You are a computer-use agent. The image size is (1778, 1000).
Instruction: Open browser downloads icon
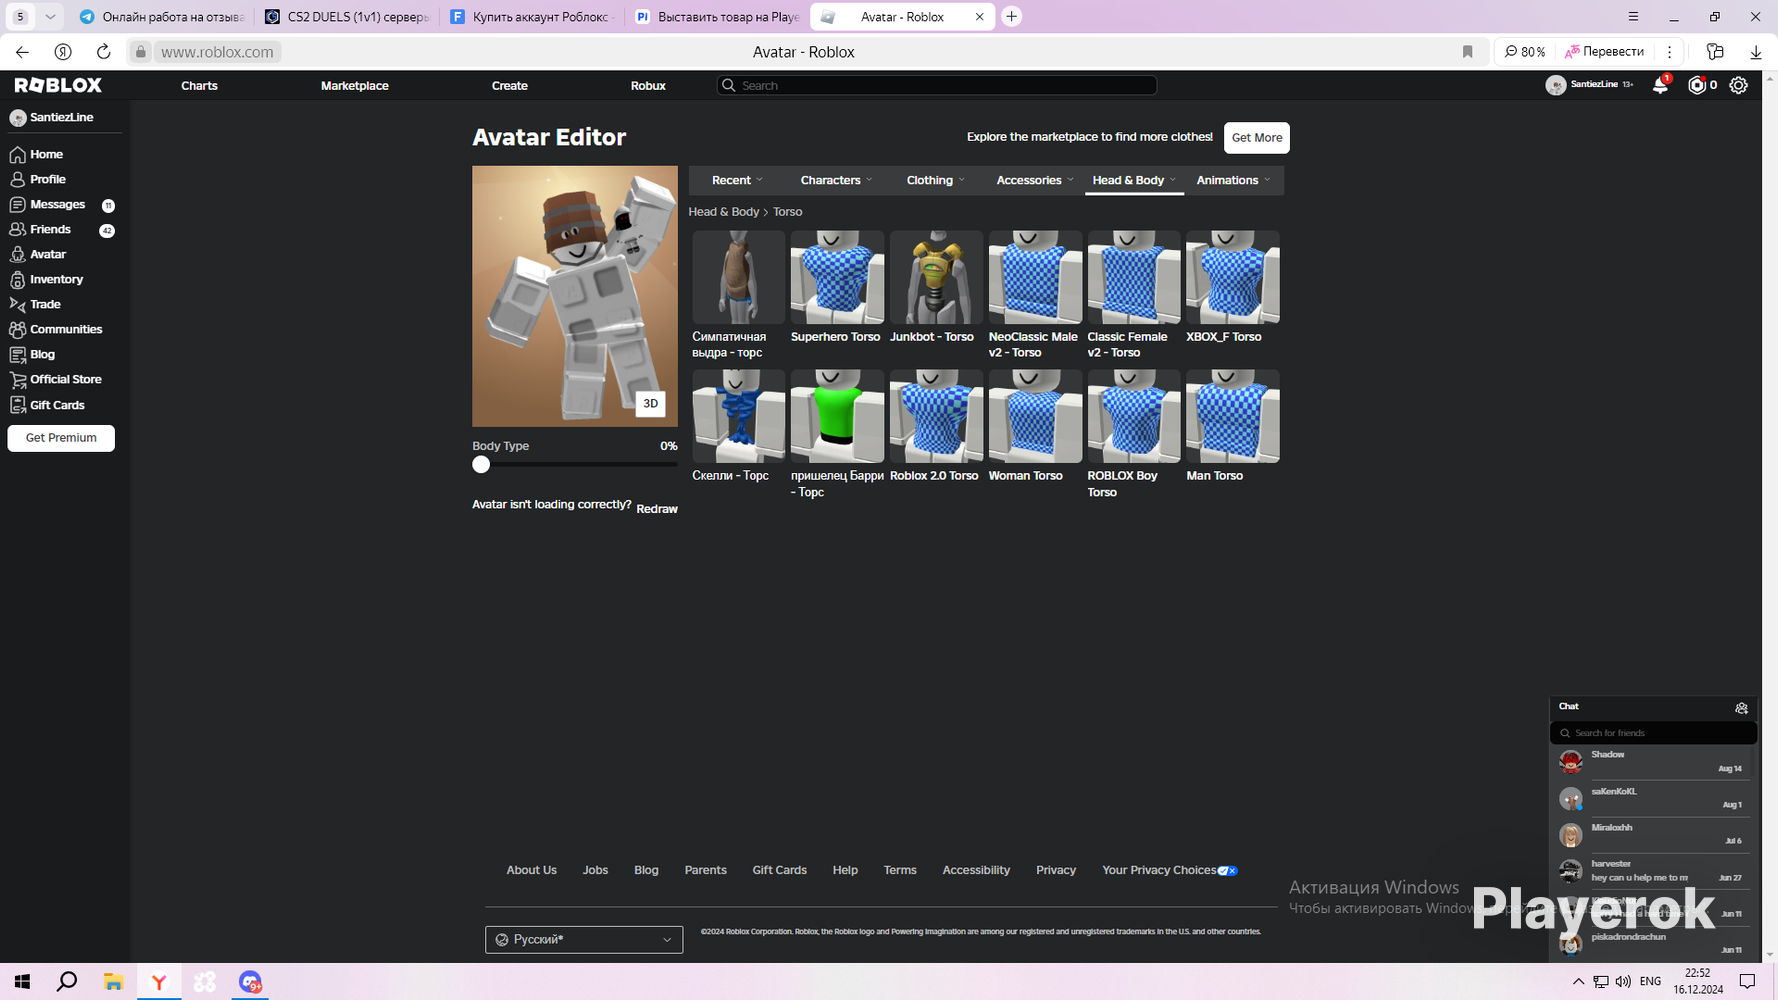click(x=1755, y=52)
